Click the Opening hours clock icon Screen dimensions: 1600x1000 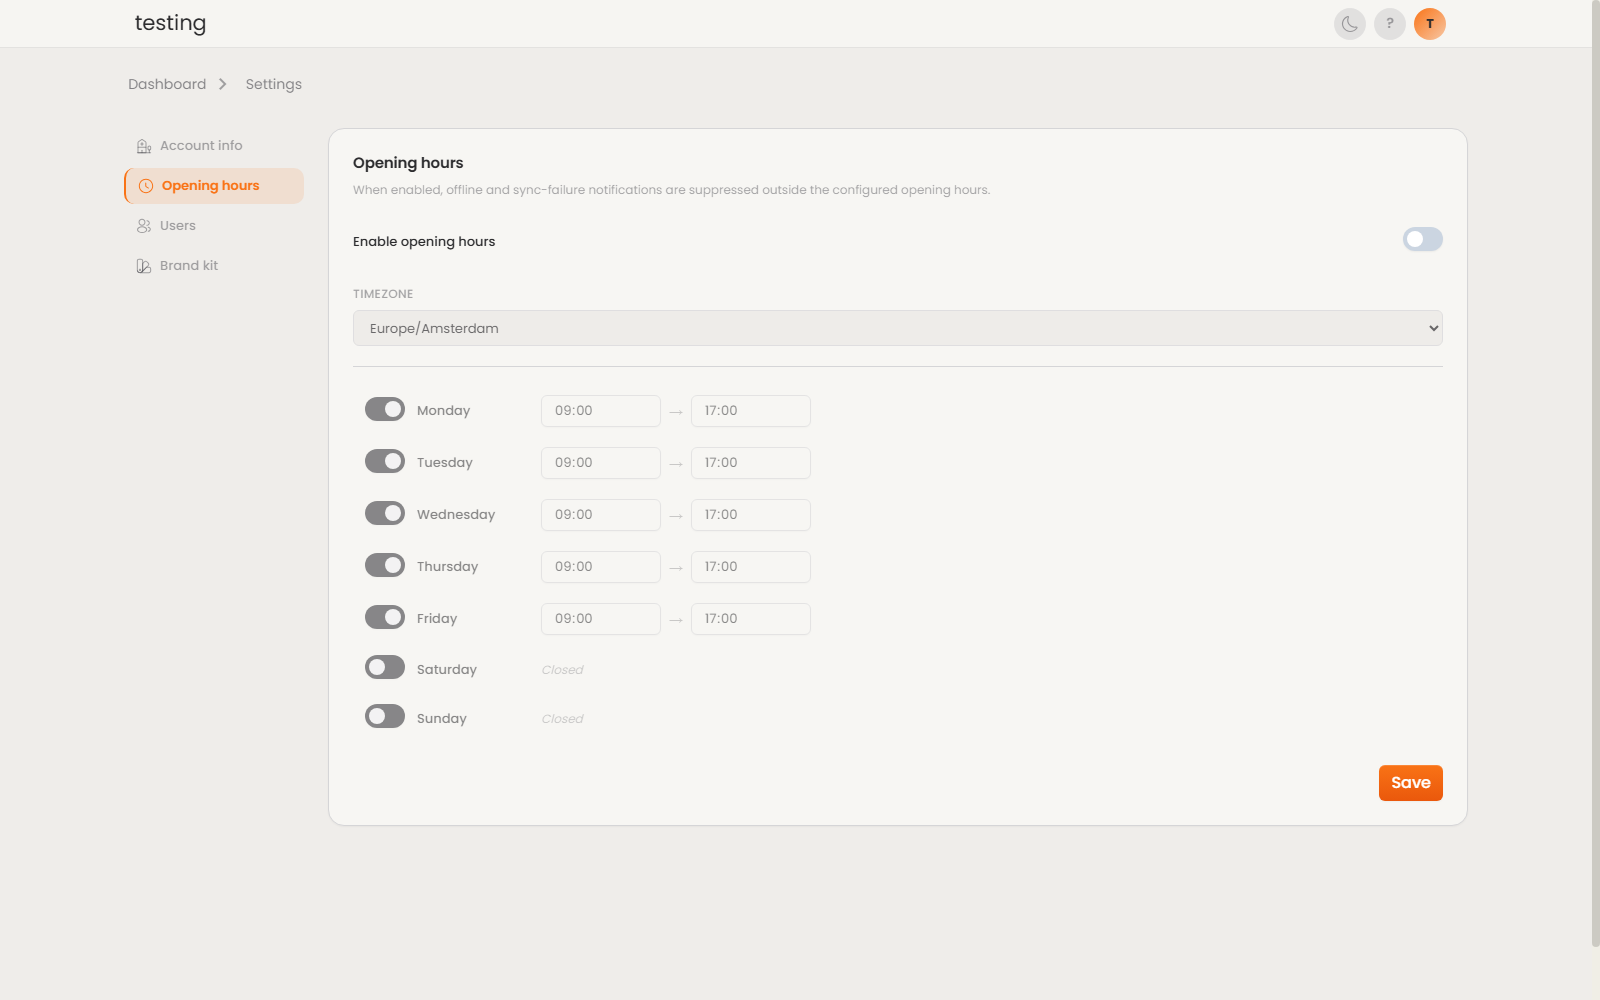146,186
